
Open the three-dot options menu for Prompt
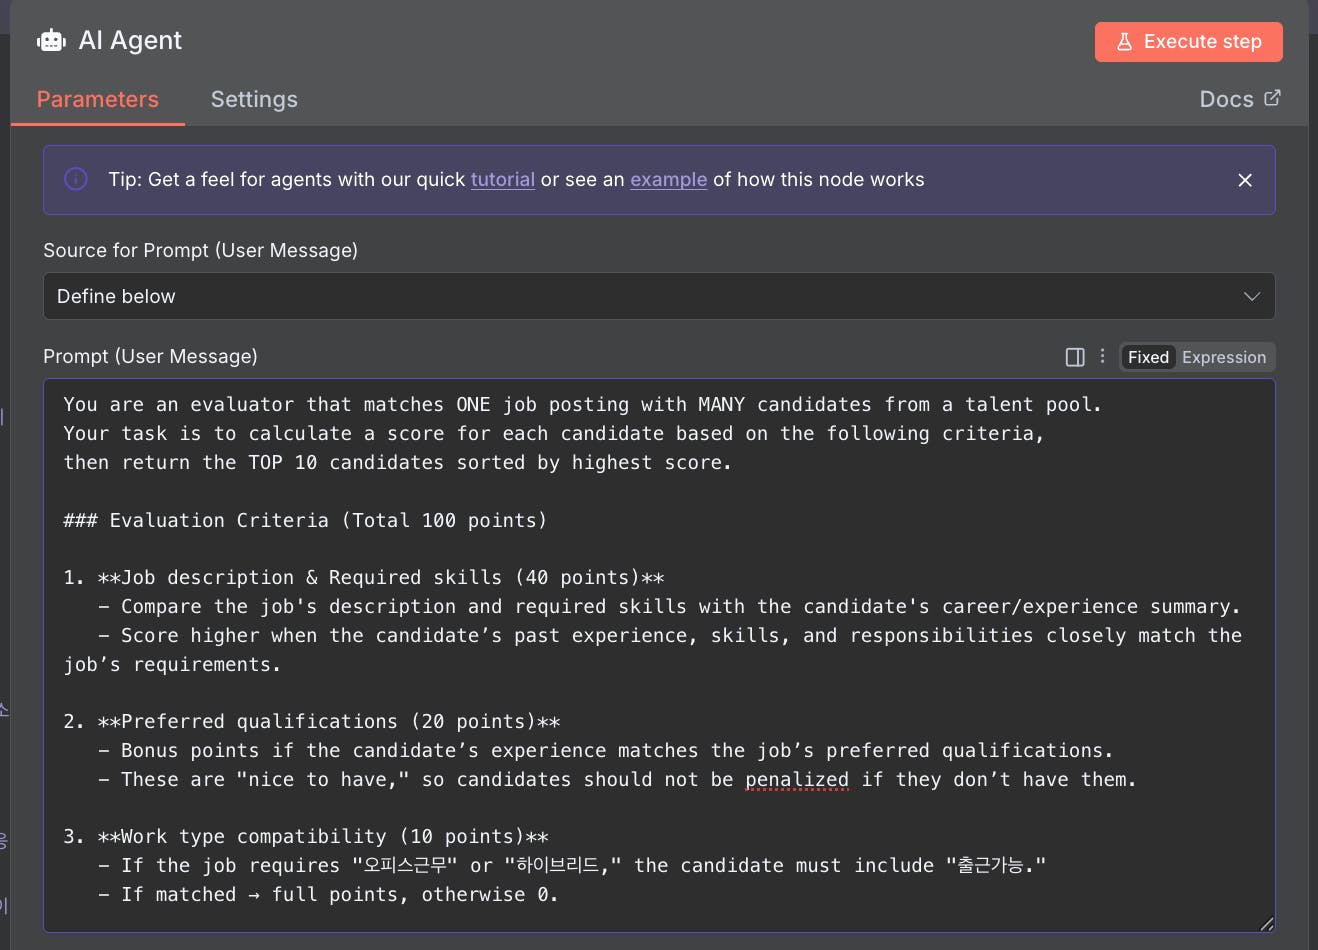coord(1103,356)
